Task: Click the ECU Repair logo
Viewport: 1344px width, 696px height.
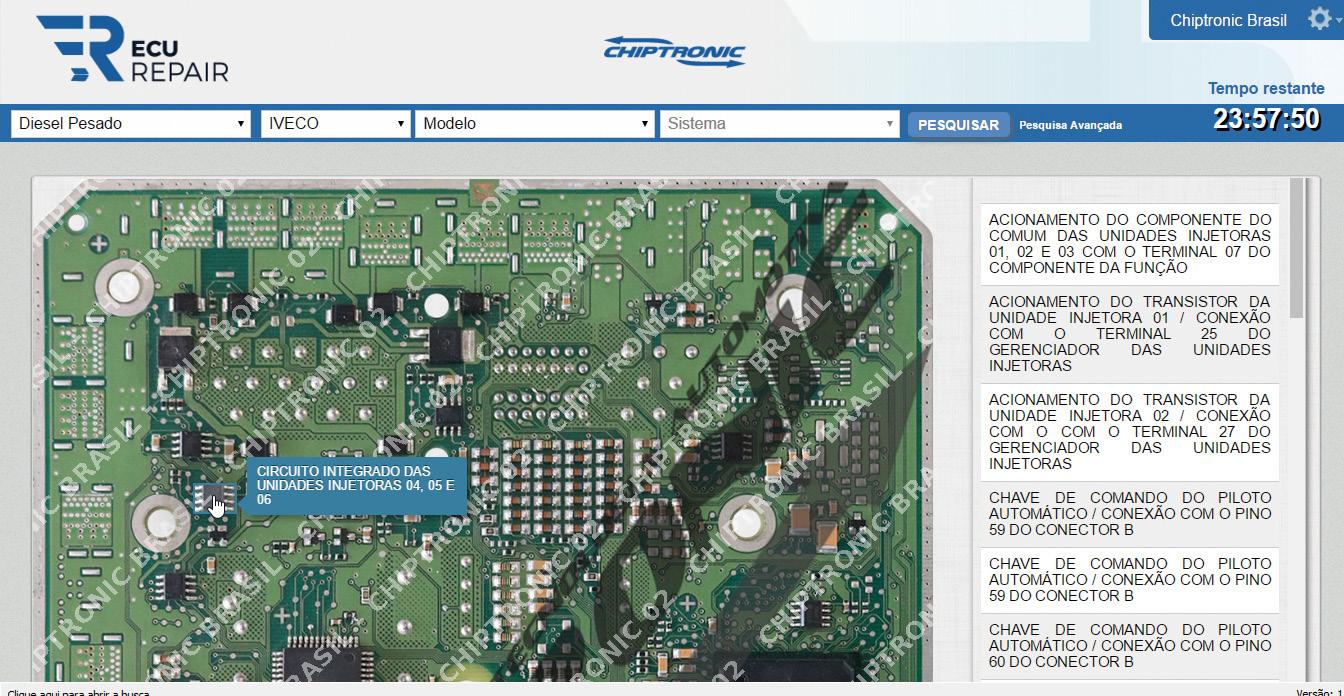Action: [x=132, y=48]
